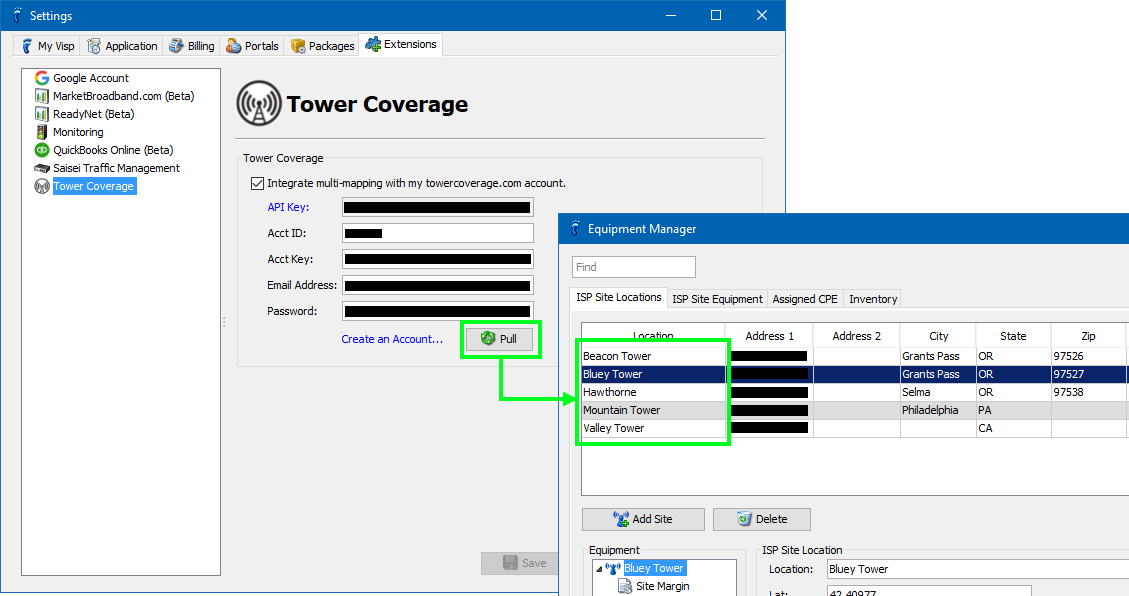Sort by City column header

point(938,336)
